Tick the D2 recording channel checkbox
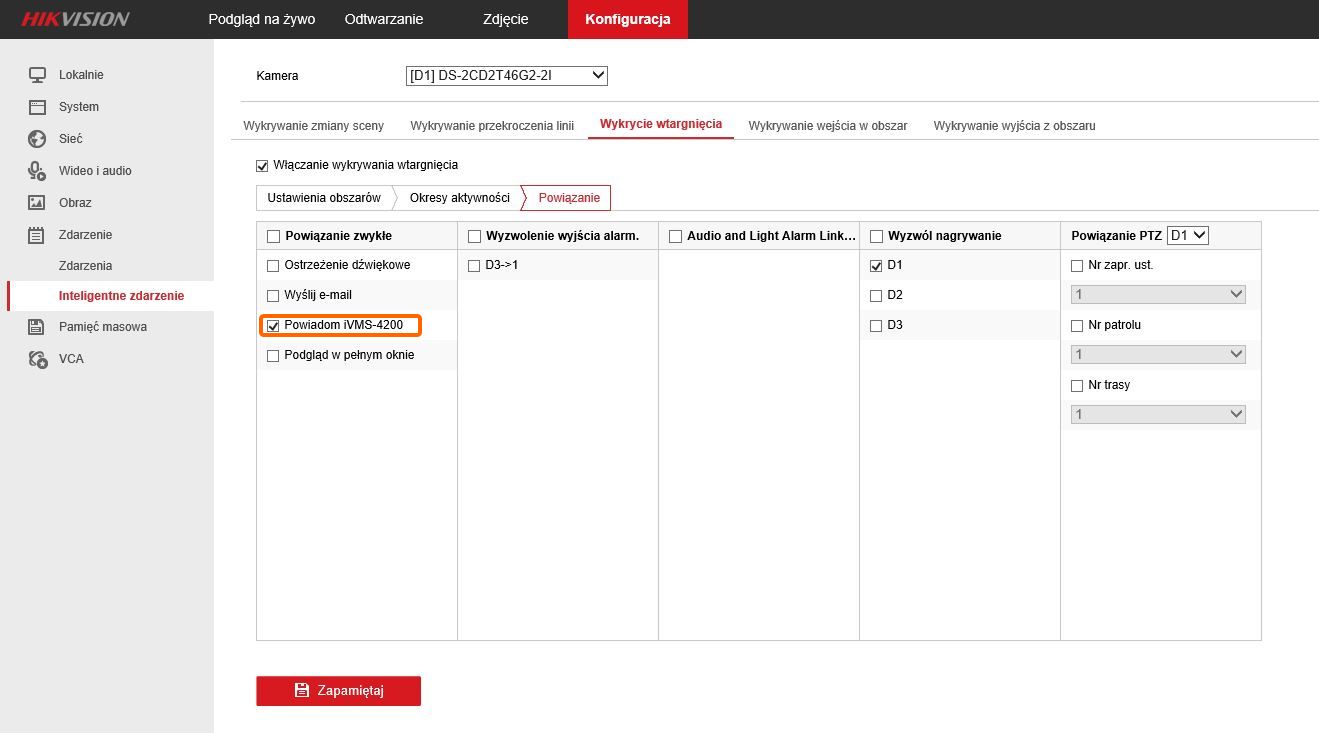1319x733 pixels. (x=876, y=296)
